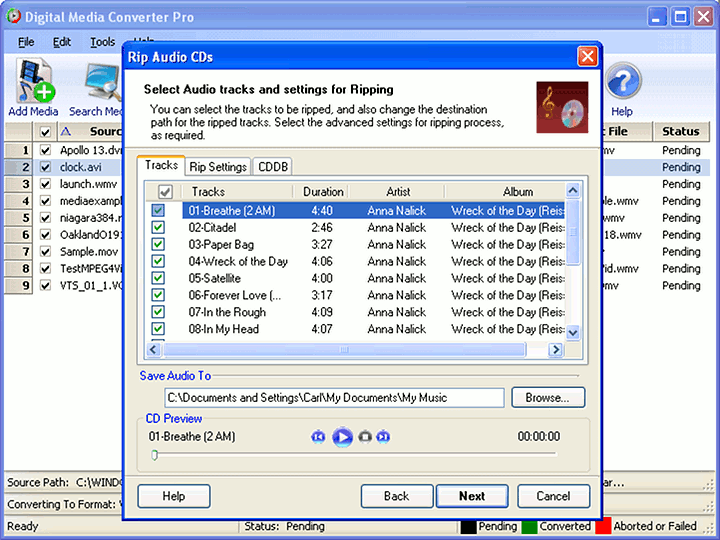Toggle select-all tracks checkbox in header
Screen dimensions: 720x540
click(x=165, y=192)
